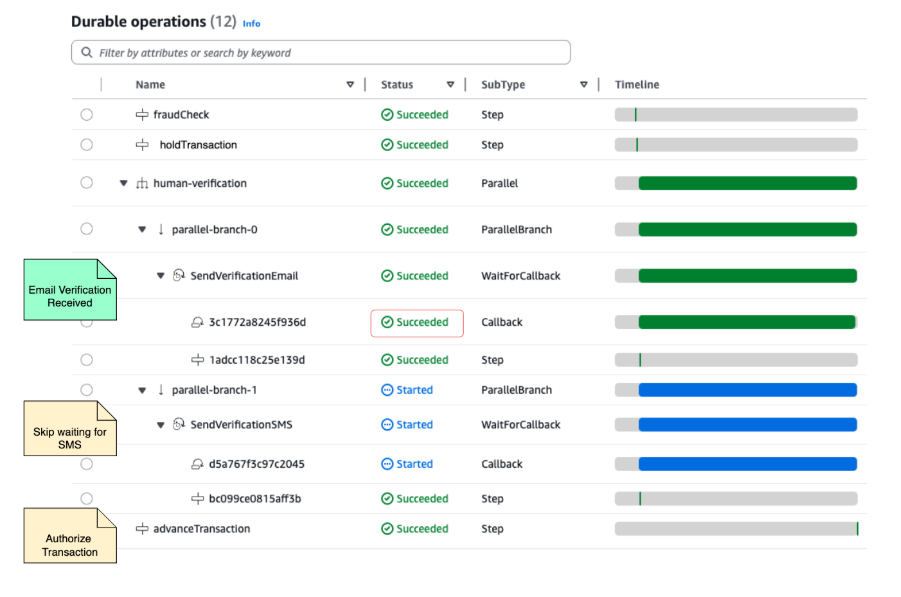Viewport: 901px width, 597px height.
Task: Select the radio button for fraudCheck
Action: coord(86,114)
